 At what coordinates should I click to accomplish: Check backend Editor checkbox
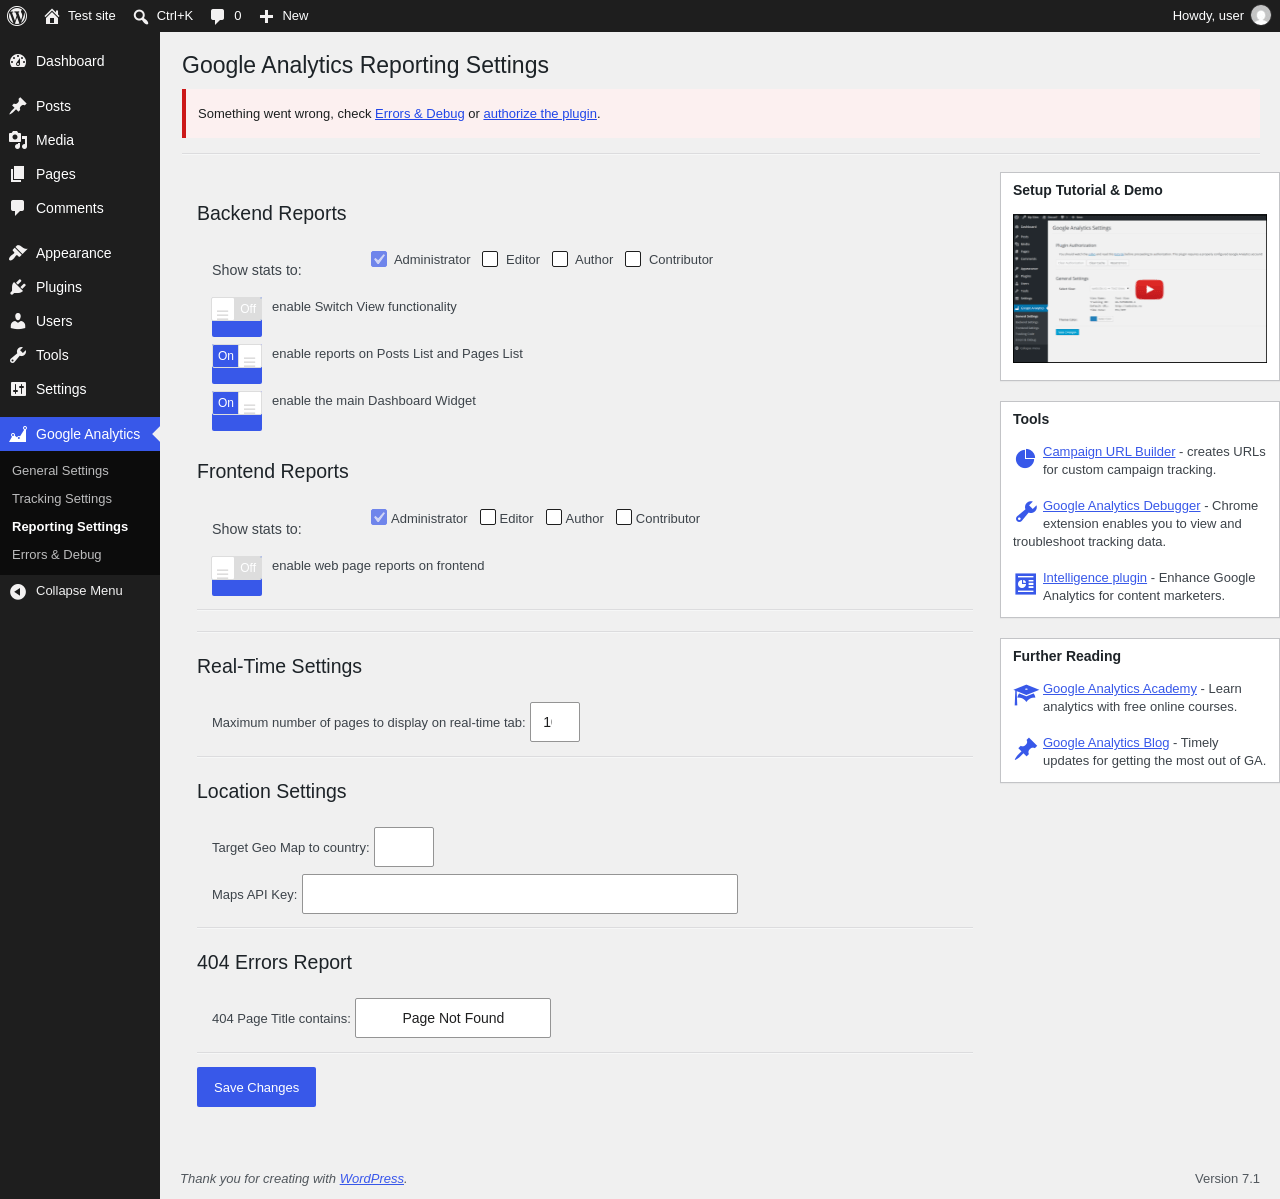[490, 259]
